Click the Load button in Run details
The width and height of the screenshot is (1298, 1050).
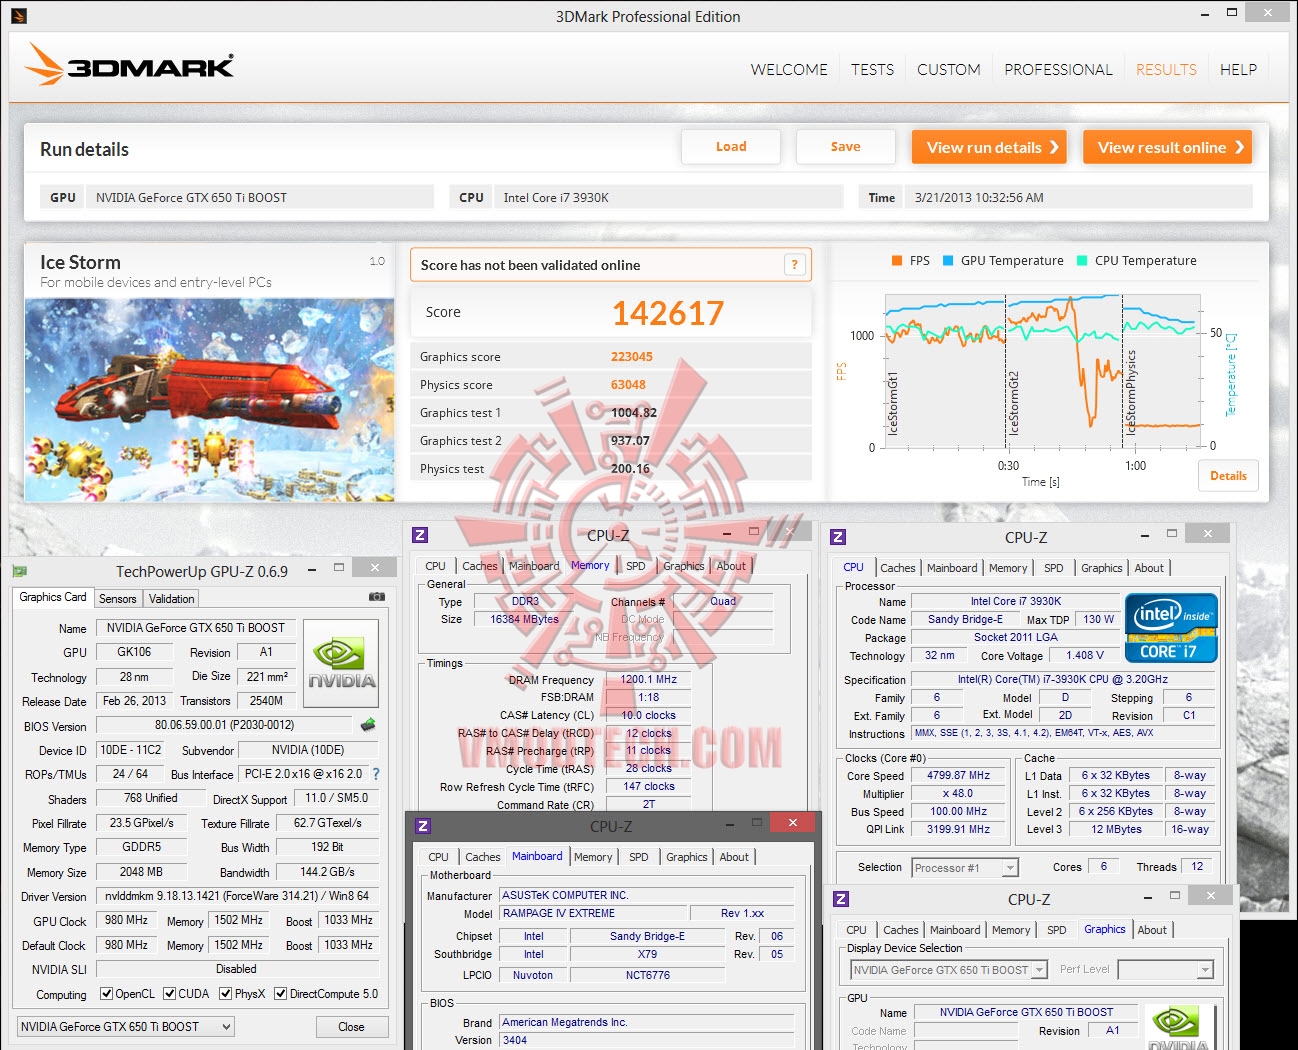tap(731, 147)
